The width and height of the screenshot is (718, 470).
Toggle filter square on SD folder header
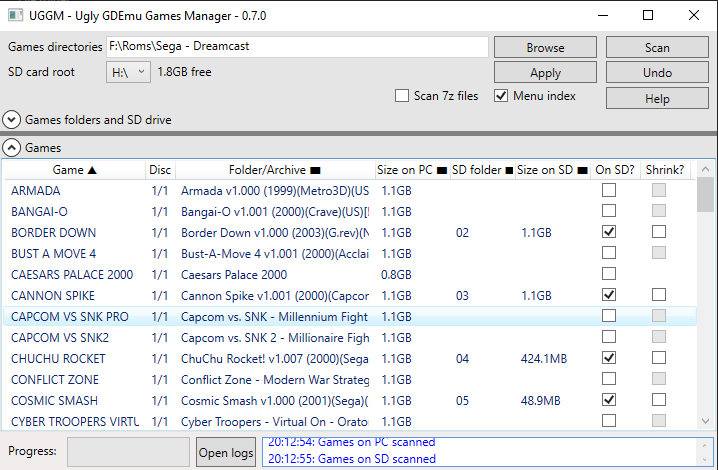point(509,170)
